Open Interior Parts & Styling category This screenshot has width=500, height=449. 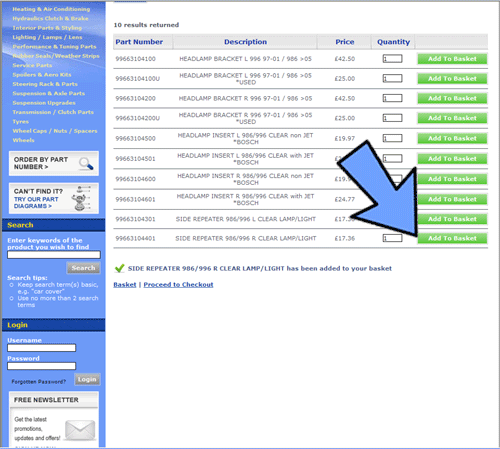pos(47,28)
